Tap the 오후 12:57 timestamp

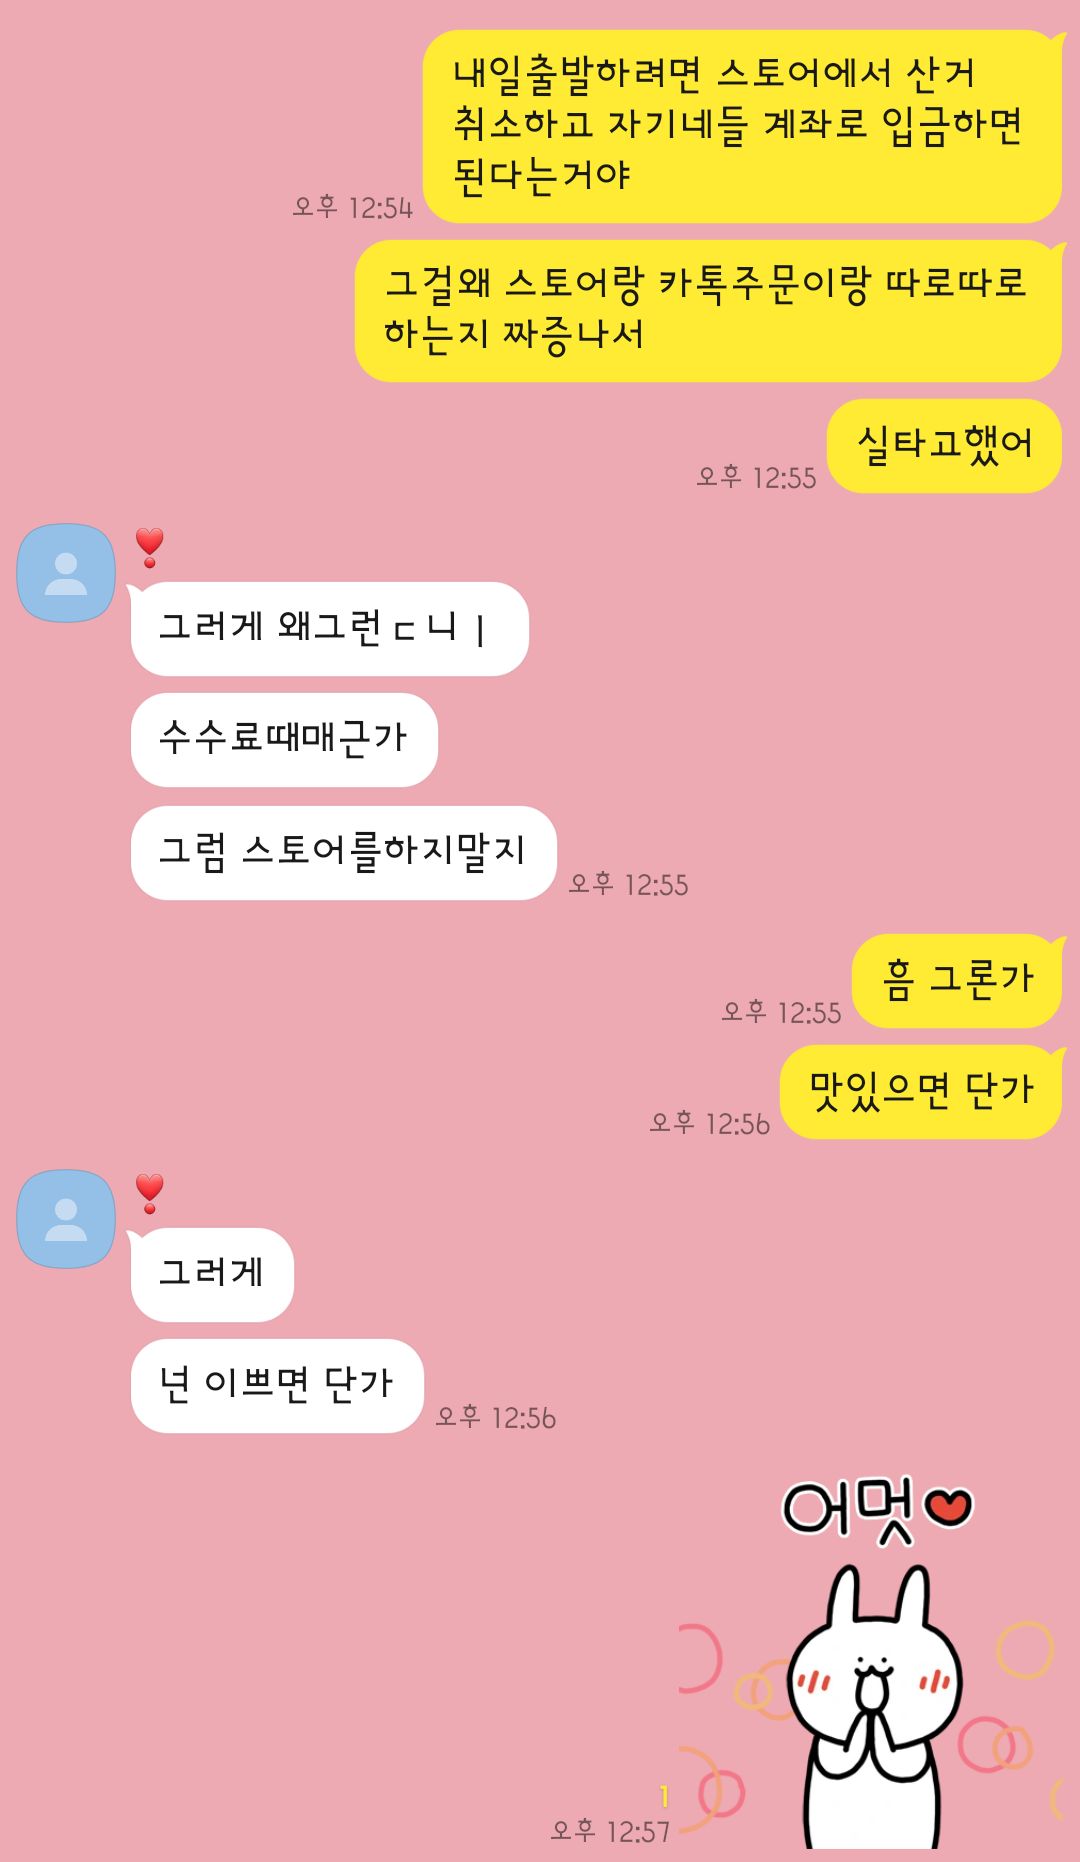[610, 1831]
